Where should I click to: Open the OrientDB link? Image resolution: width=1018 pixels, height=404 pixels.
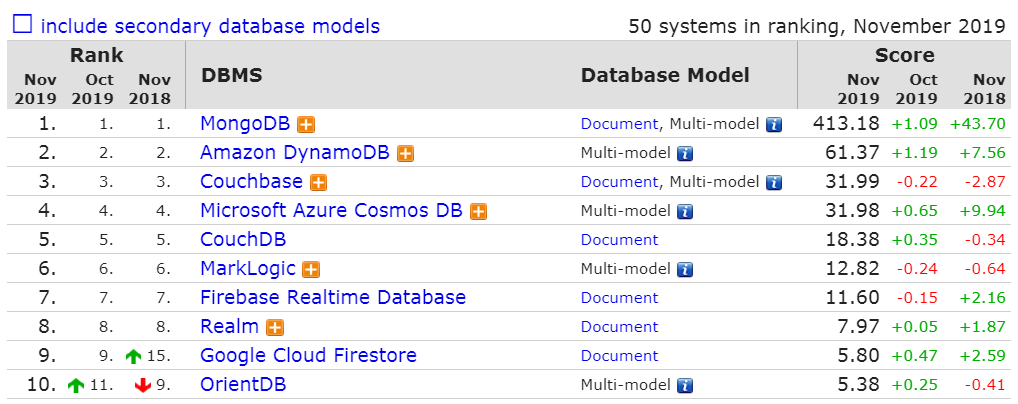[243, 385]
